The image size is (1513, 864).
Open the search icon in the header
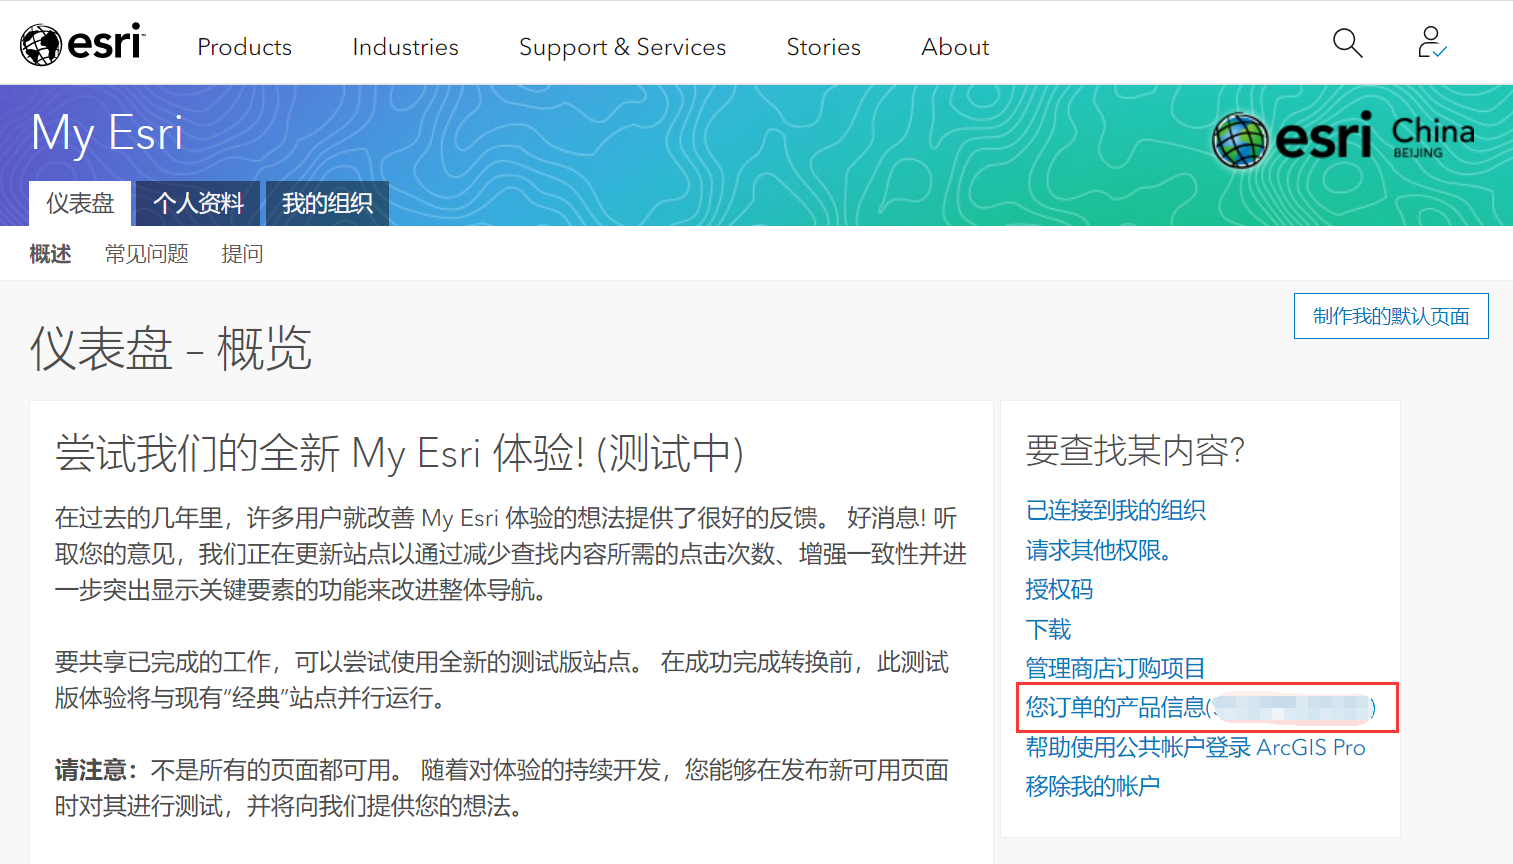click(1347, 43)
